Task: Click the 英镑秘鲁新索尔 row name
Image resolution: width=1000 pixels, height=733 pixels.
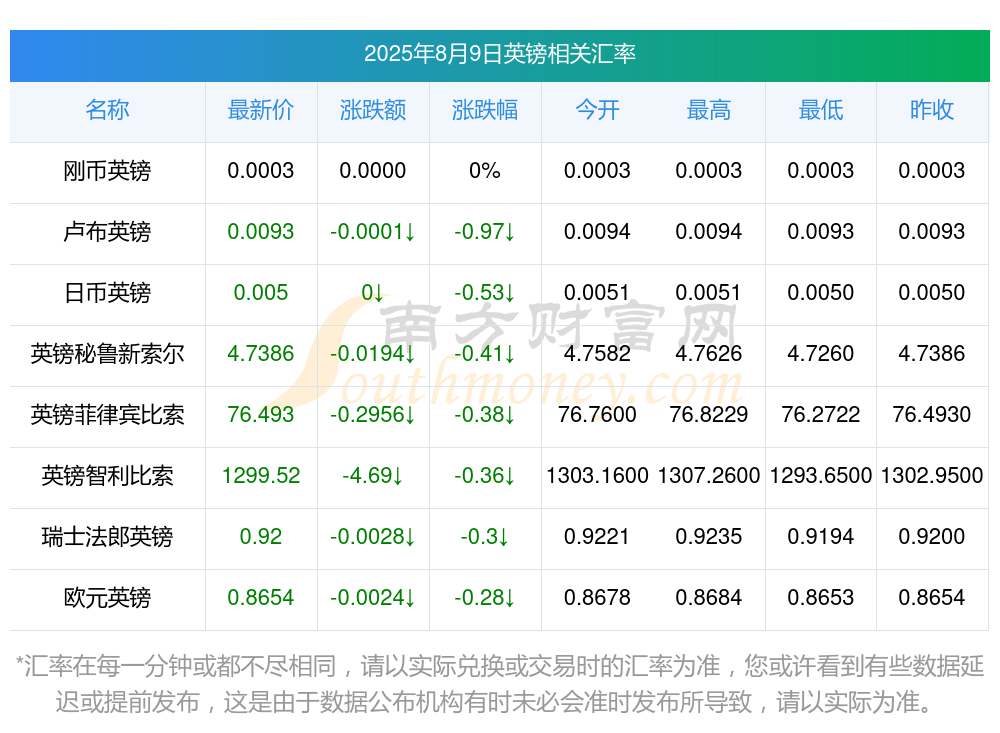Action: 107,353
